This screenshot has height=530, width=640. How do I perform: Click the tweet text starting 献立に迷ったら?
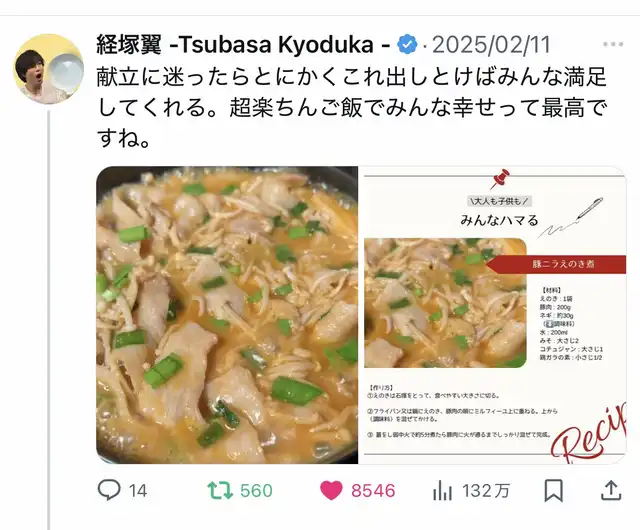[352, 108]
